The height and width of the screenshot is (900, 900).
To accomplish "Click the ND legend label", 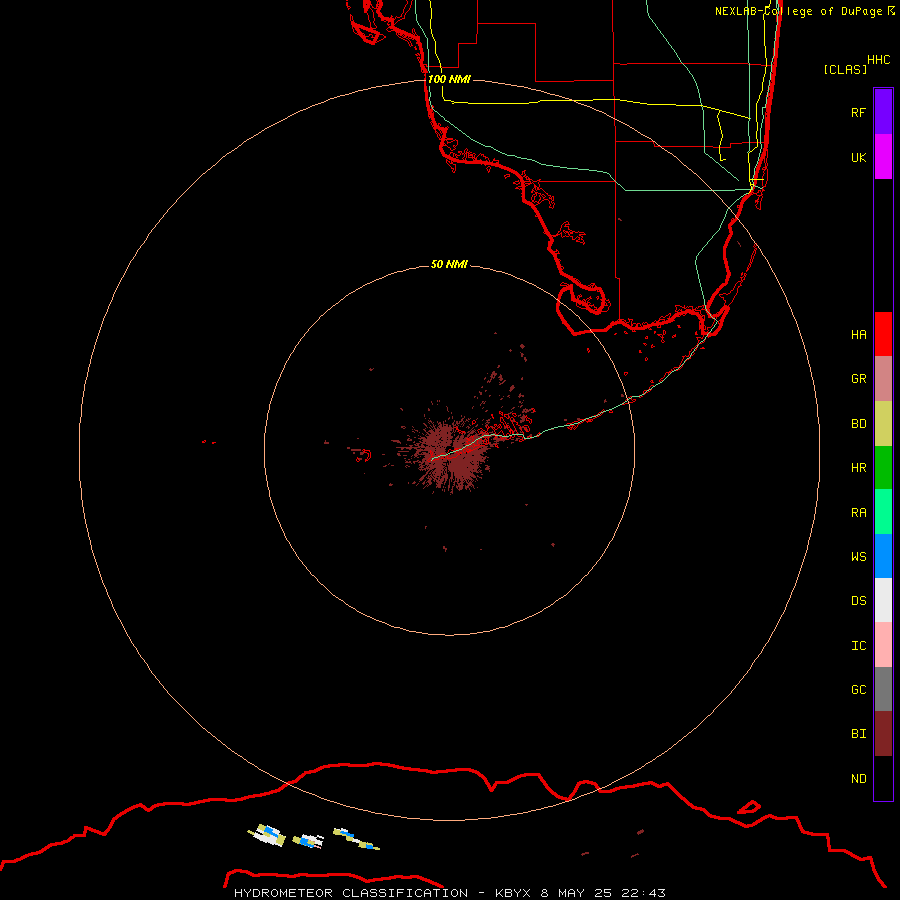I will point(858,779).
